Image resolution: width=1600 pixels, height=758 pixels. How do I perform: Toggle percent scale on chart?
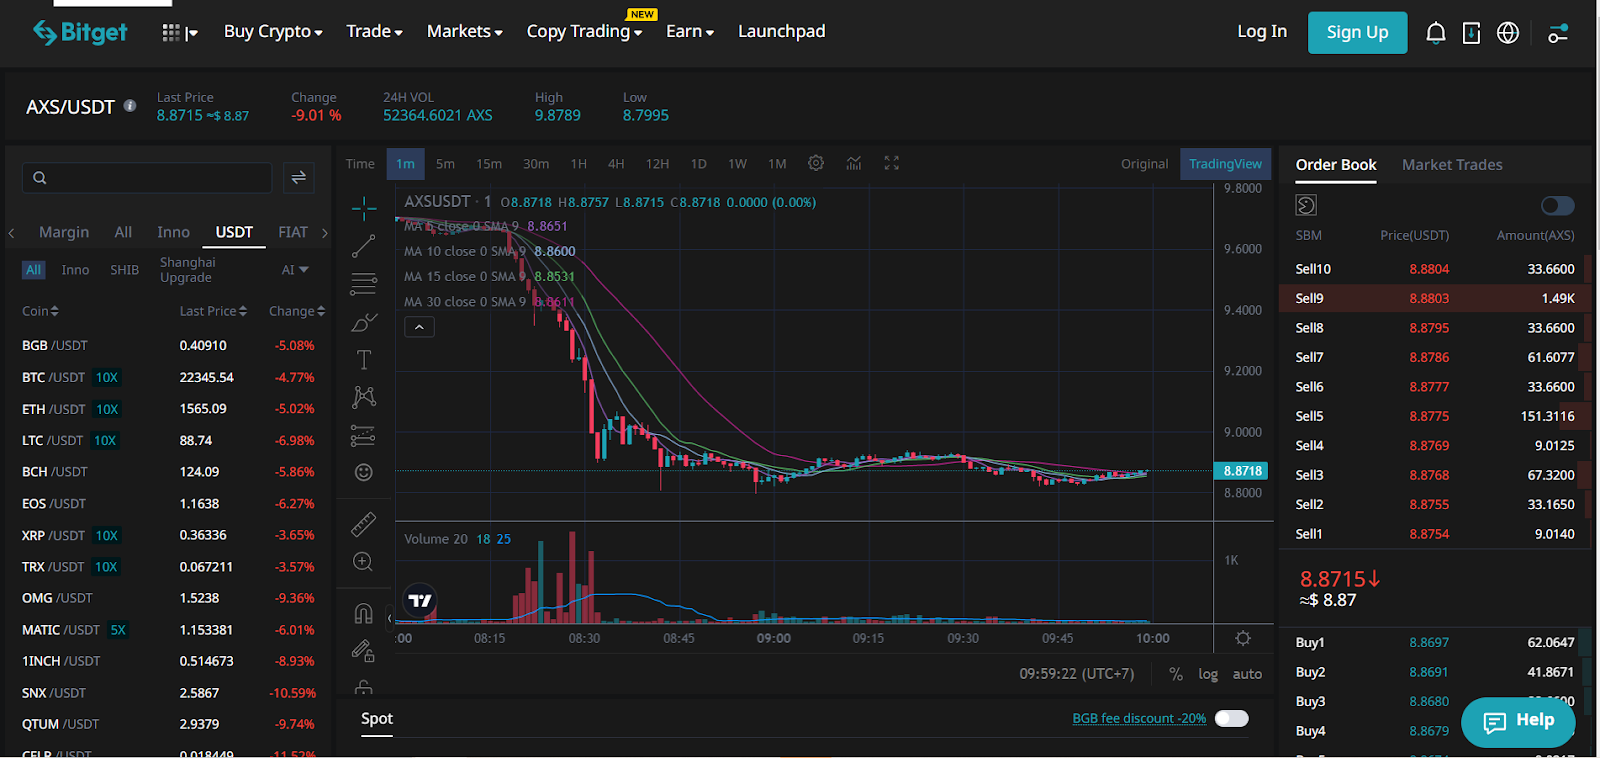1176,674
